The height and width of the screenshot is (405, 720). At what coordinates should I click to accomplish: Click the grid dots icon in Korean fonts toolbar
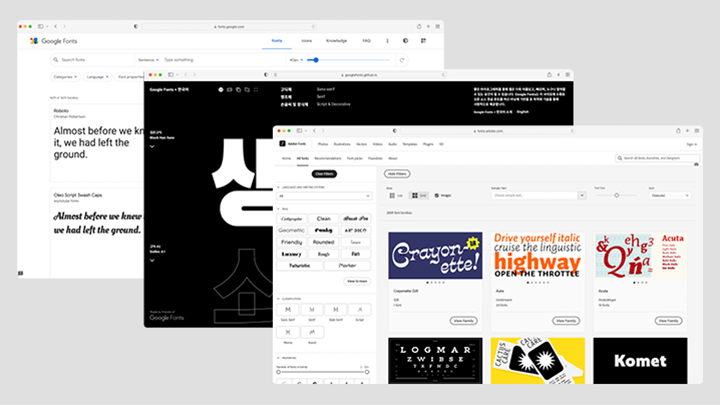point(256,90)
